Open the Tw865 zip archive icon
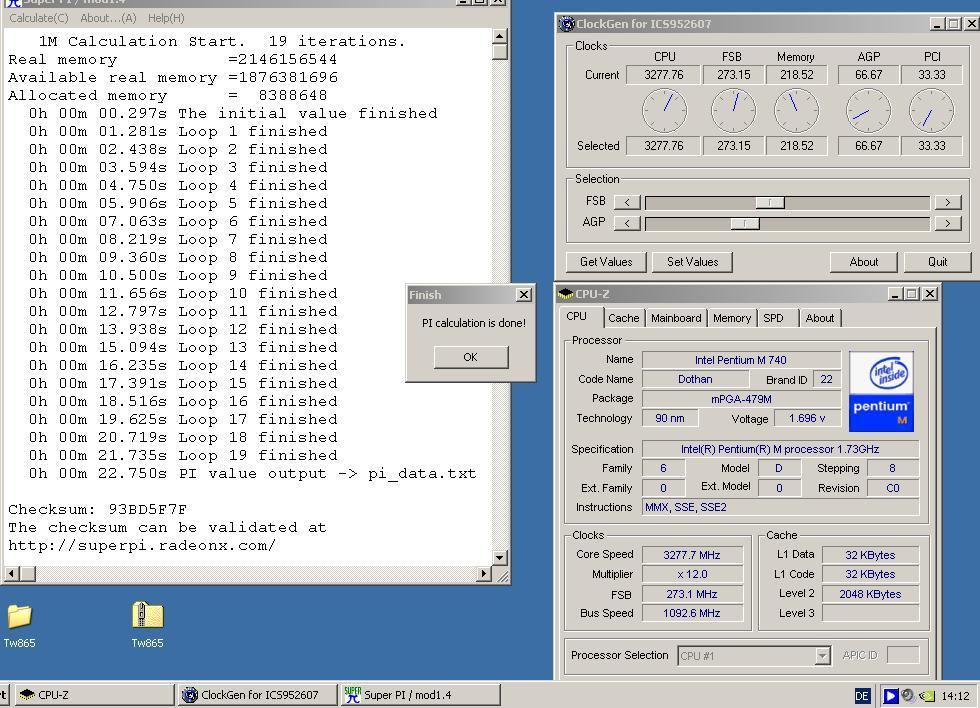The width and height of the screenshot is (980, 708). pos(148,615)
